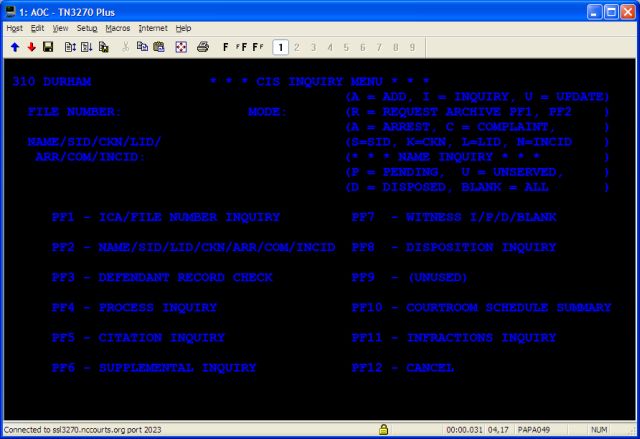This screenshot has height=439, width=640.
Task: Click the floppy disk save icon
Action: tap(48, 47)
